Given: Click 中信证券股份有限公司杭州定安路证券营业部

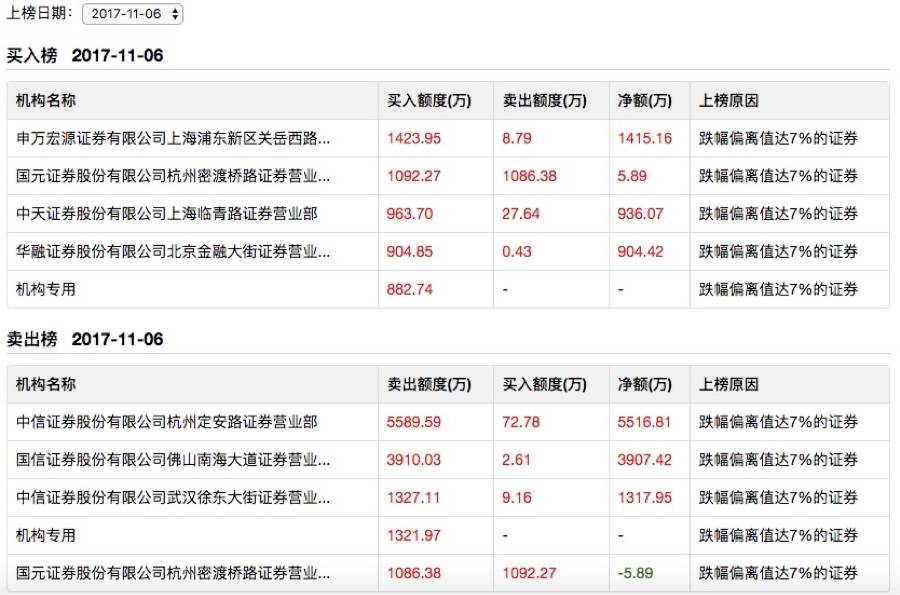Looking at the screenshot, I should click(x=166, y=422).
